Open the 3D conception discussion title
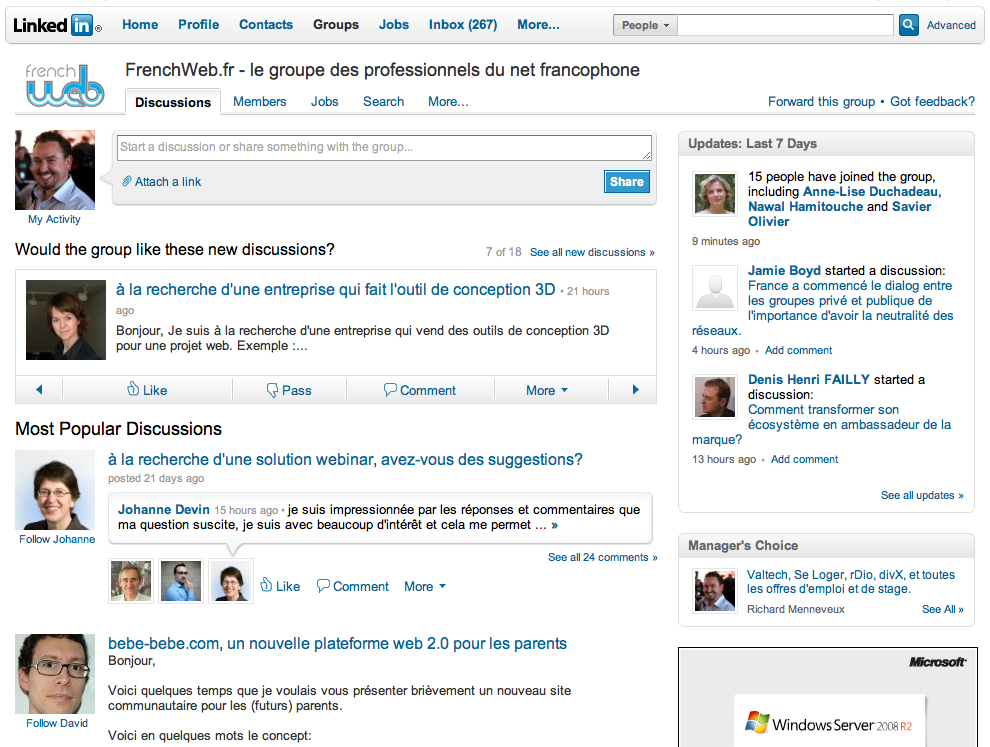990x747 pixels. [x=335, y=289]
